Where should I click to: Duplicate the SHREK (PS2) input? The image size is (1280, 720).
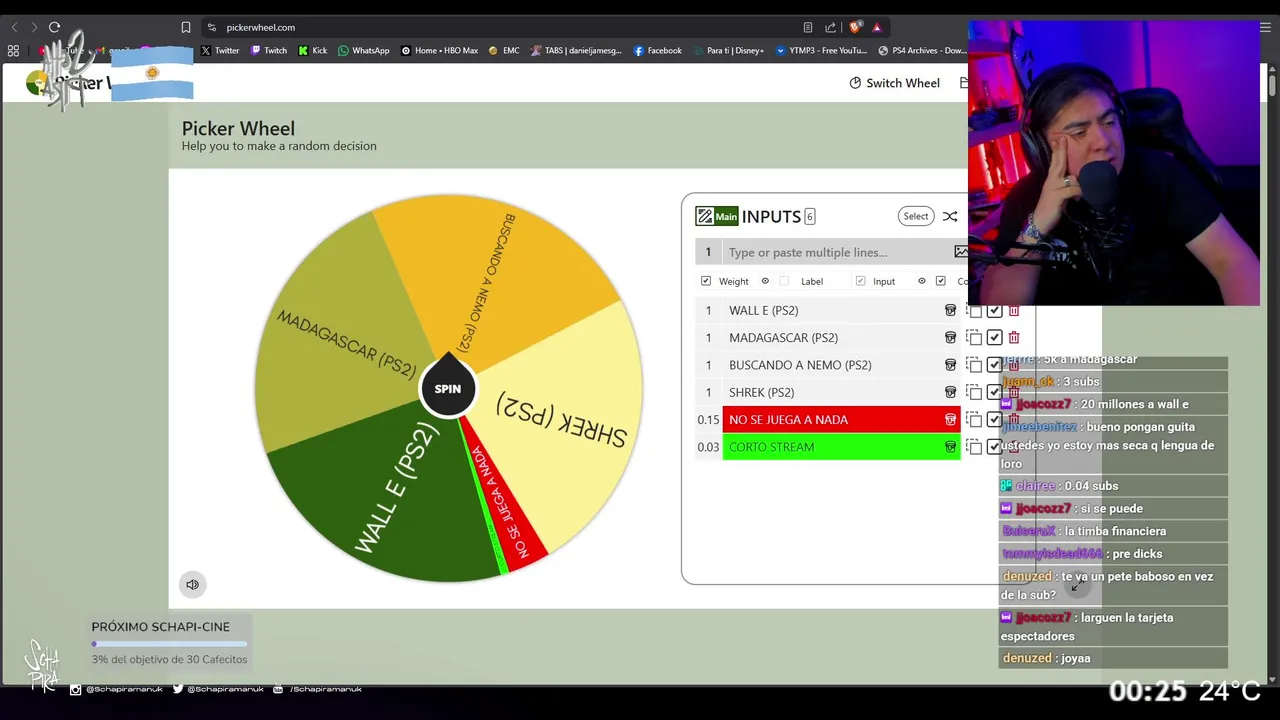(974, 392)
